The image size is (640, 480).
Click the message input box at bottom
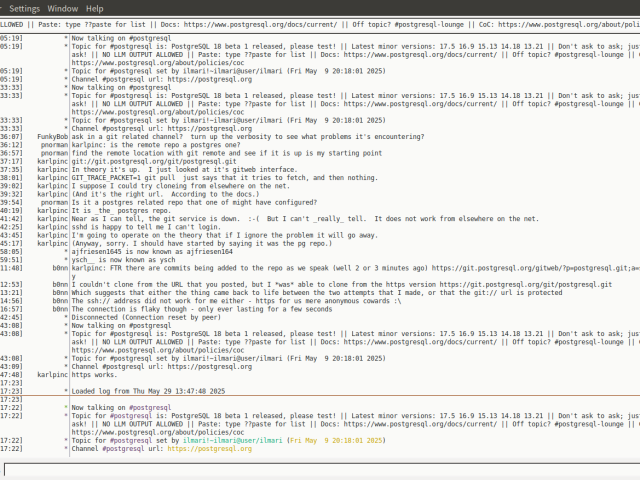[x=320, y=469]
